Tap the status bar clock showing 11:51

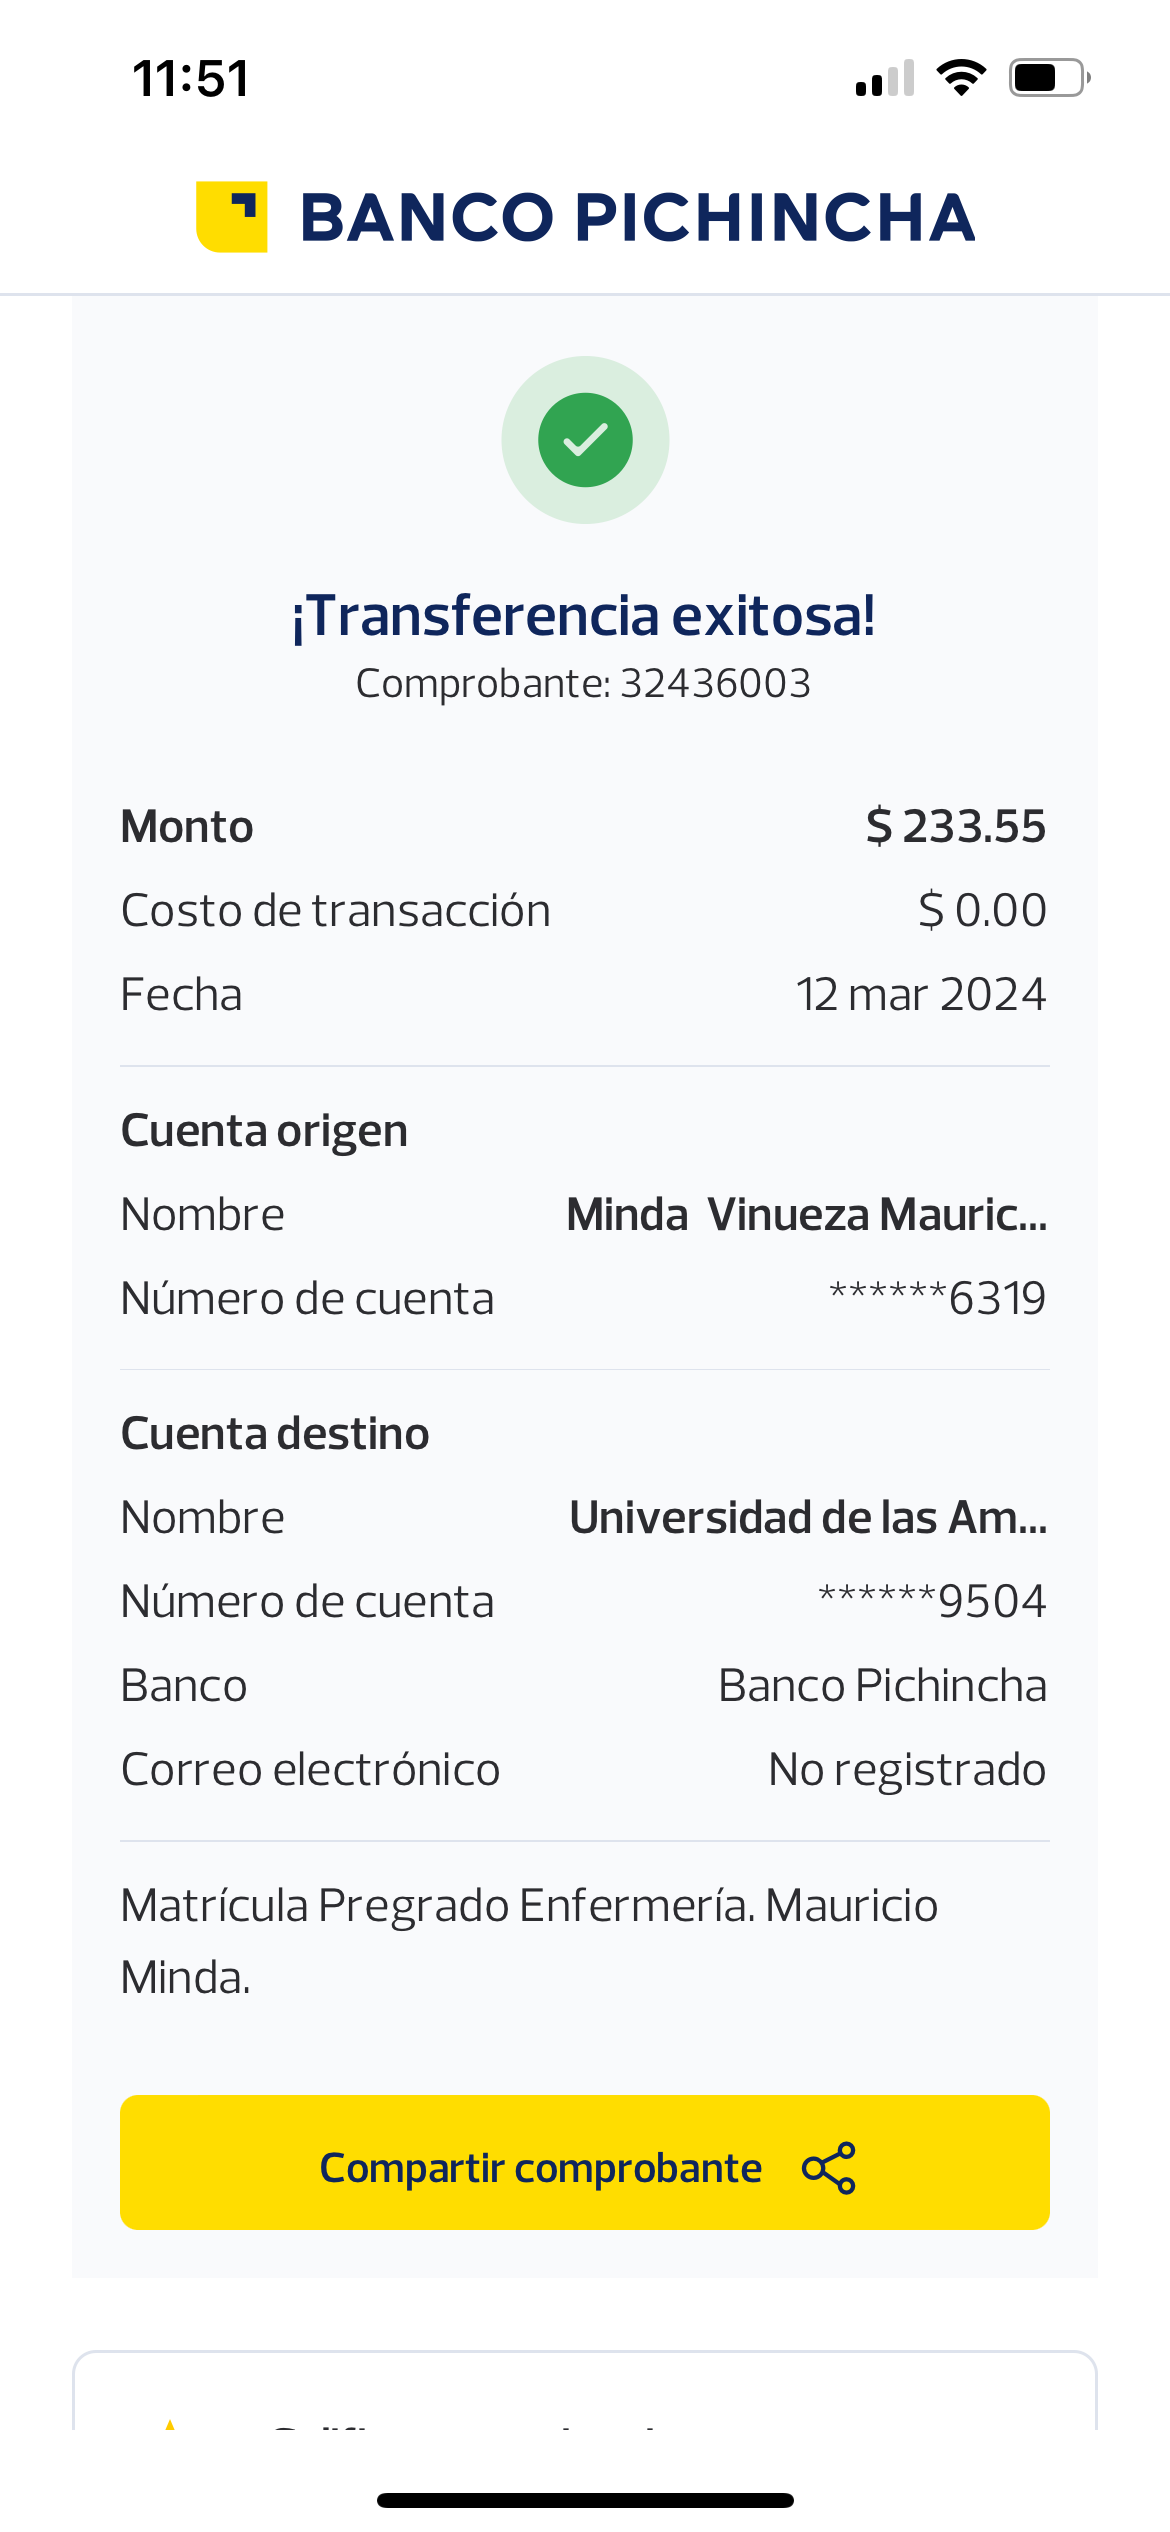[190, 78]
